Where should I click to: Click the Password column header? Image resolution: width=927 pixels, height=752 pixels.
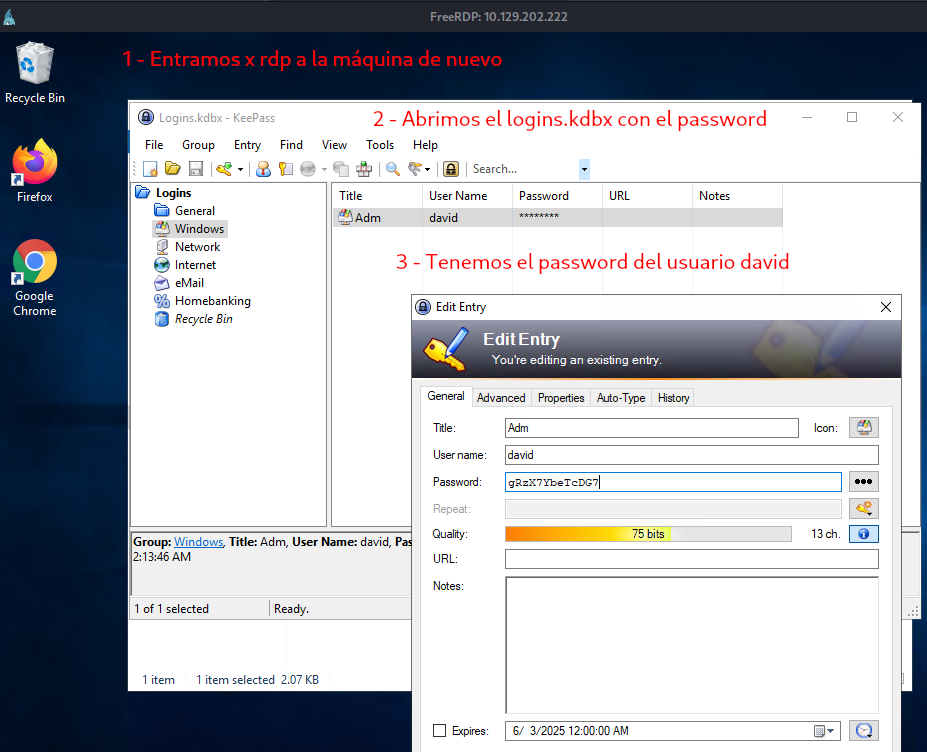557,196
